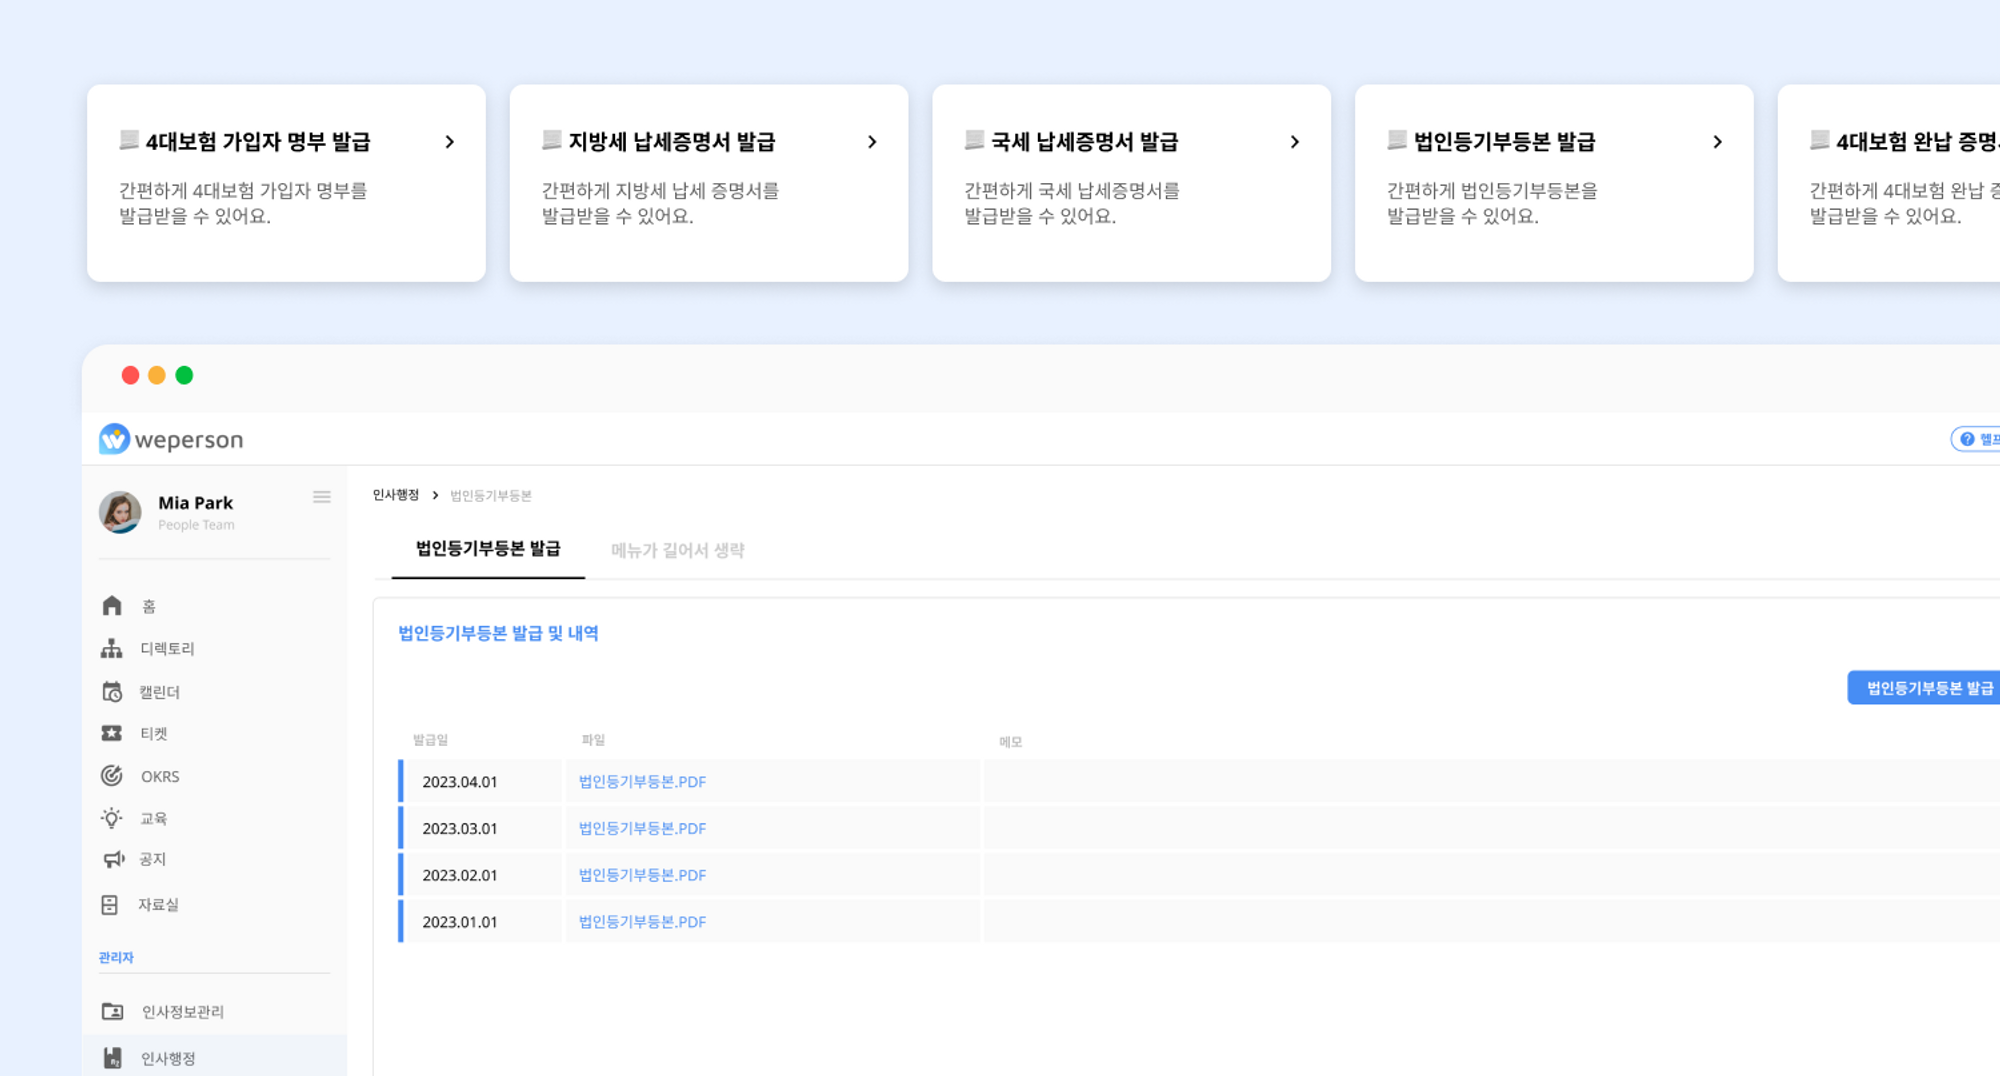Click the blue 법인등기부등본 발급 button
2000x1076 pixels.
coord(1924,688)
